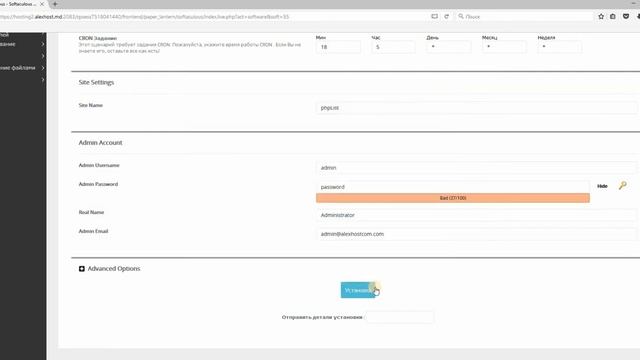Edit the CRON День field
This screenshot has height=360, width=640.
pyautogui.click(x=448, y=47)
